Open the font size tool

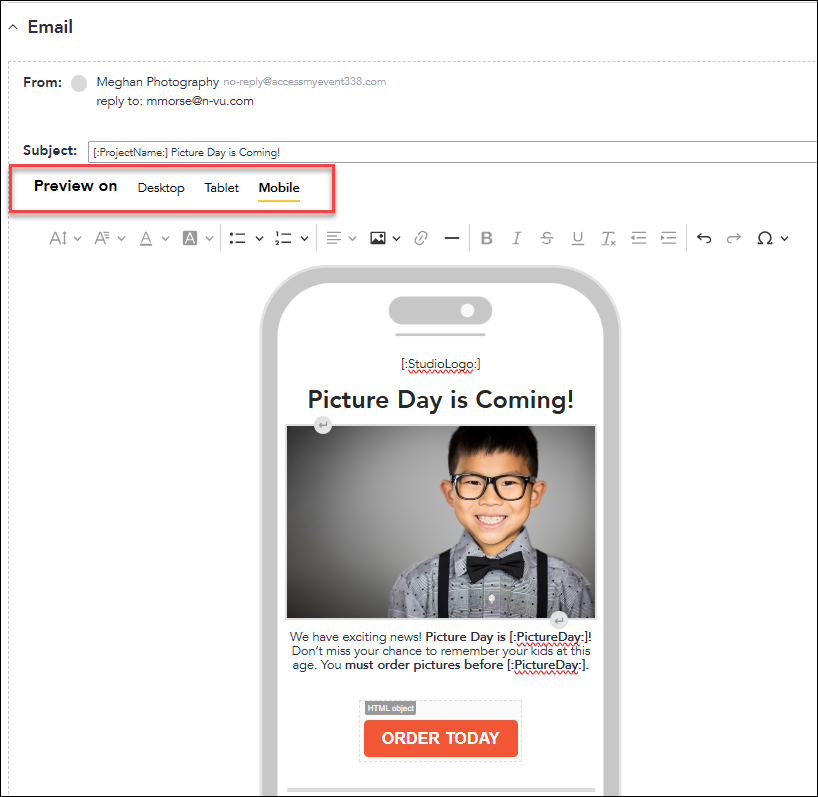pyautogui.click(x=58, y=238)
